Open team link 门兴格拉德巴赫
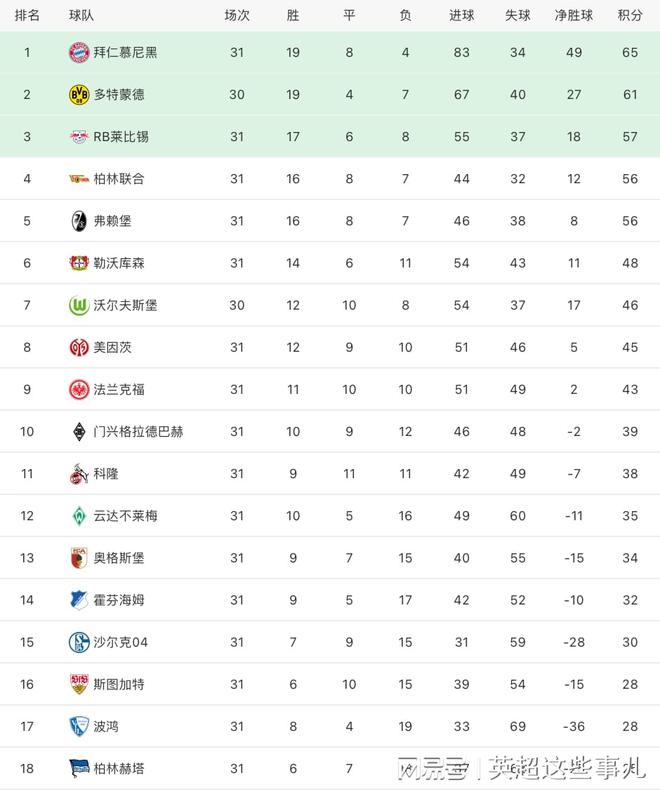The width and height of the screenshot is (660, 792). 138,432
